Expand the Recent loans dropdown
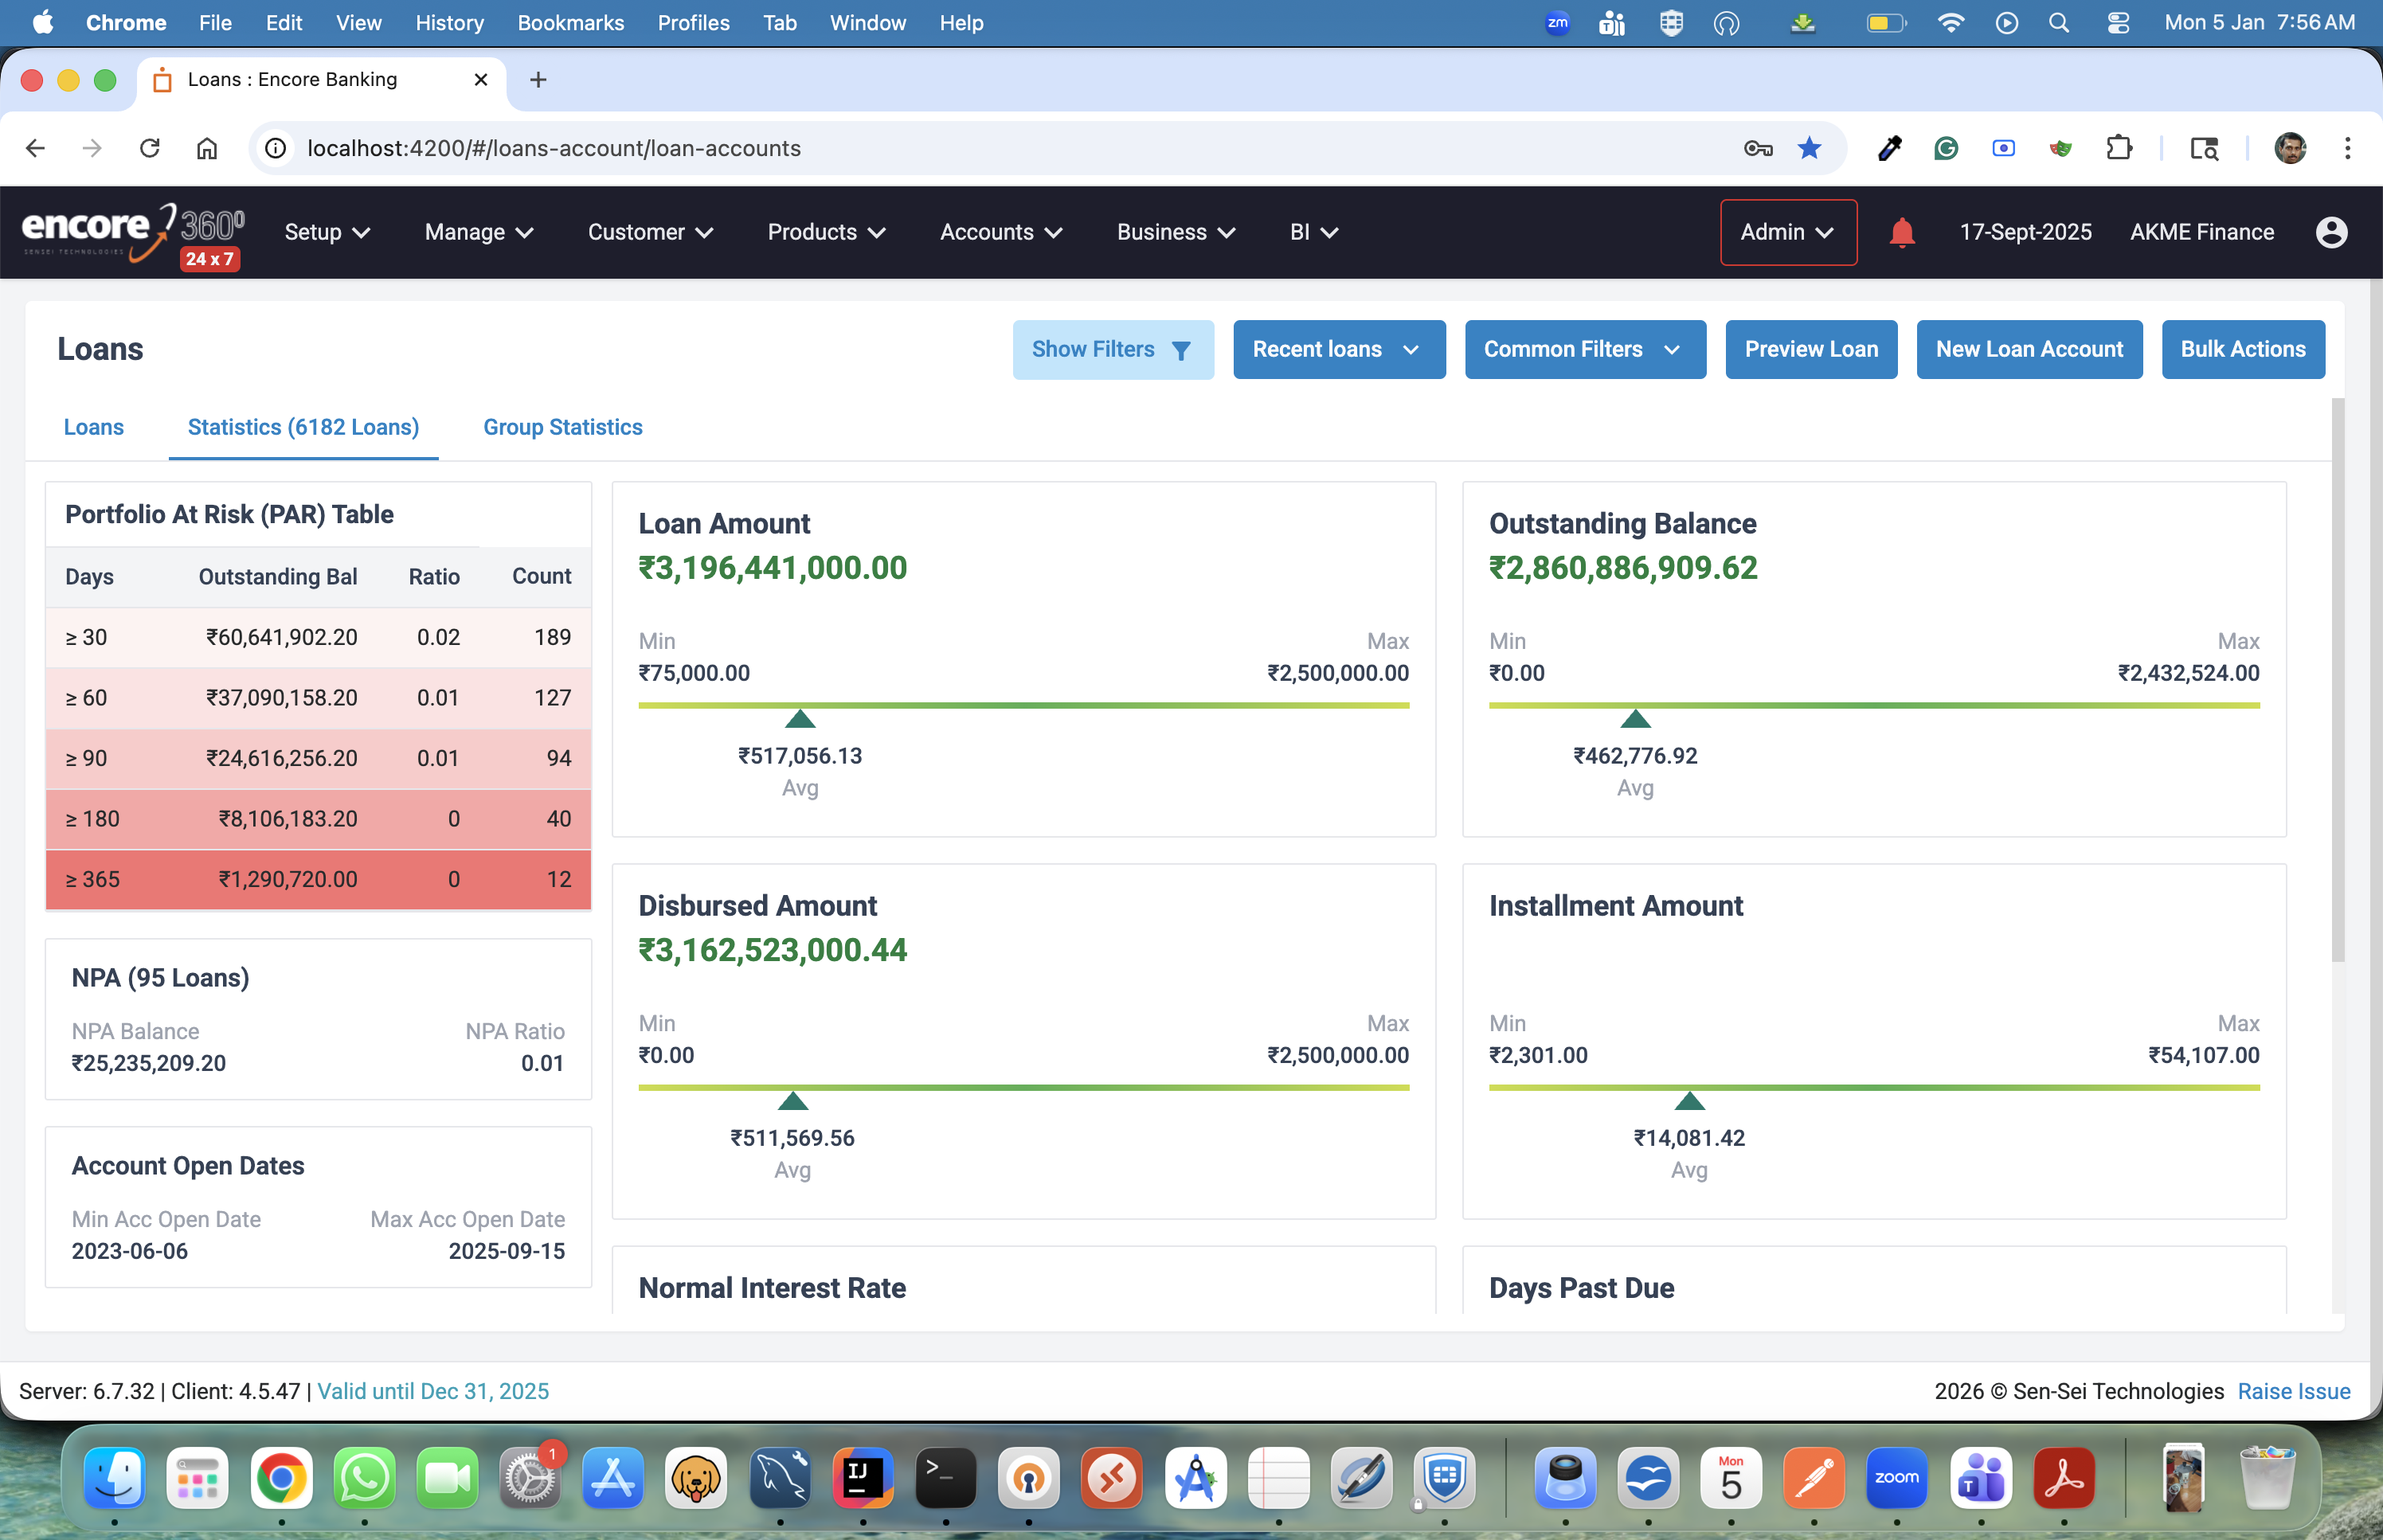The height and width of the screenshot is (1540, 2383). coord(1338,349)
